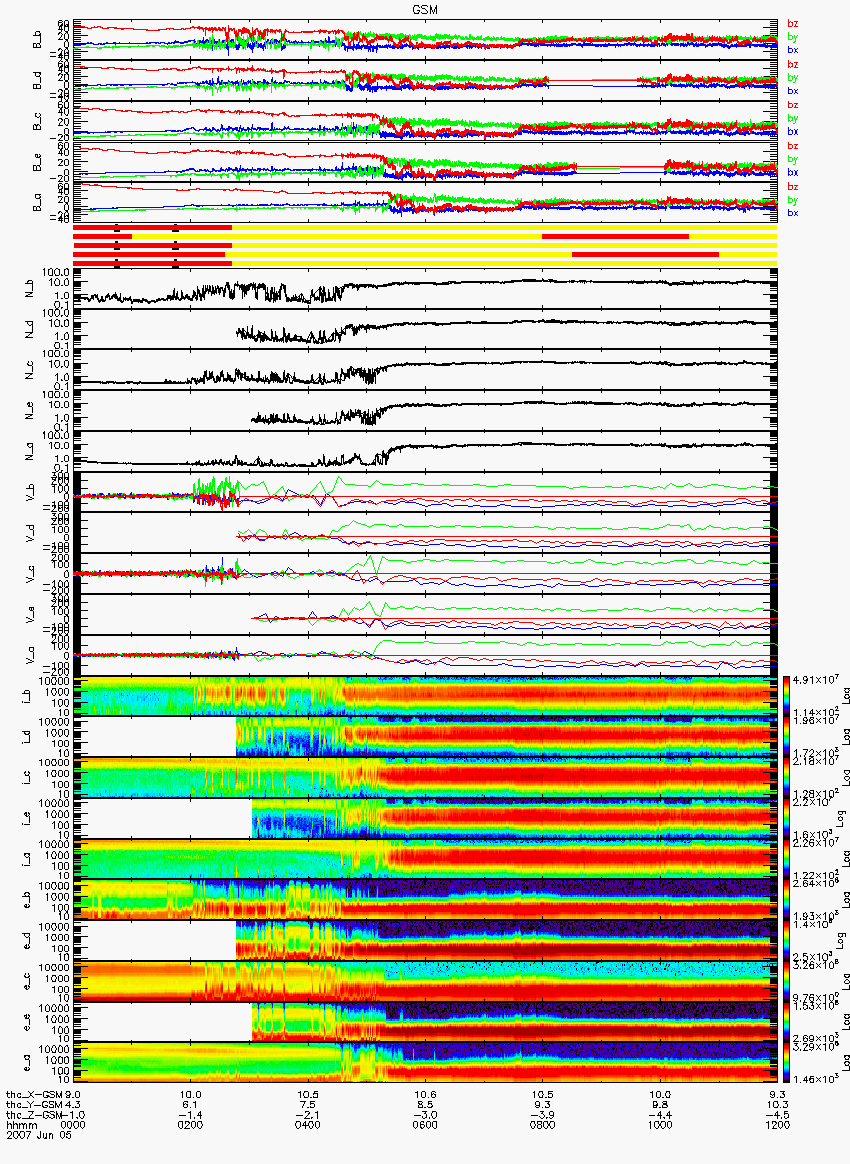This screenshot has height=1164, width=850.
Task: Click the X-GSM value 10.6
Action: [425, 1094]
